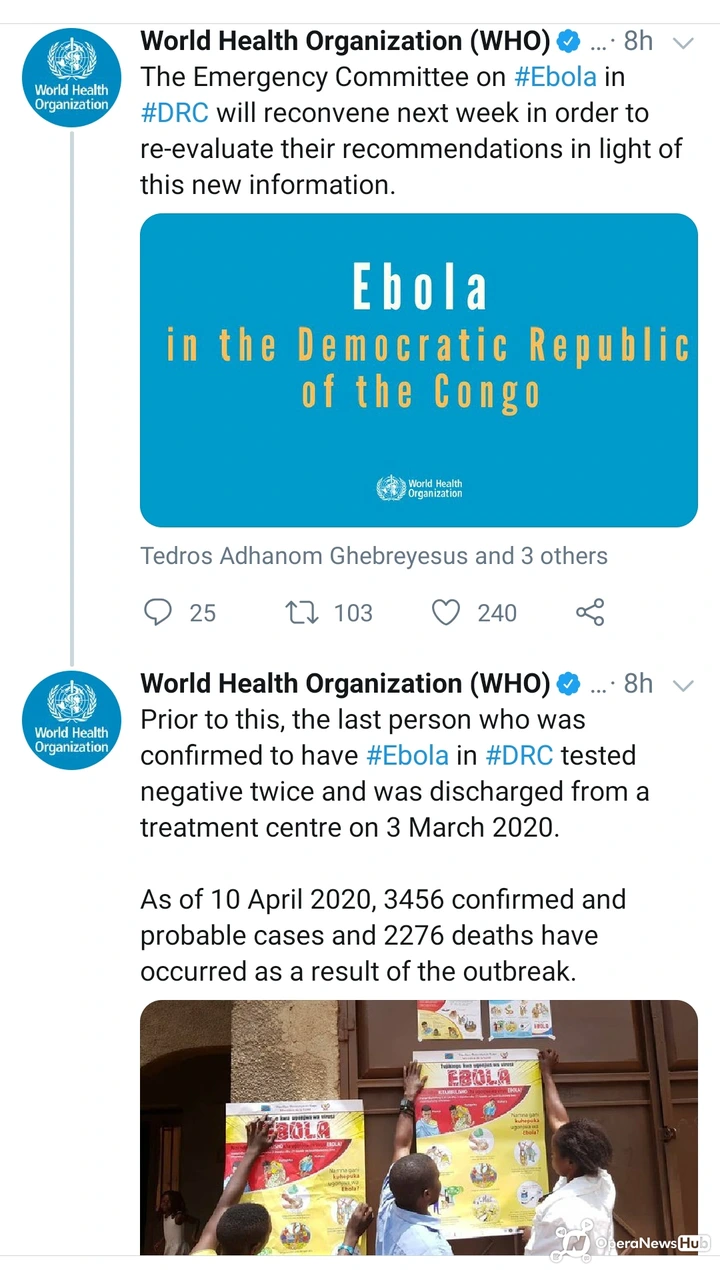Open tagged people Tedros Adhanom Ghebreyesus and 3 others
720x1270 pixels.
[x=374, y=556]
